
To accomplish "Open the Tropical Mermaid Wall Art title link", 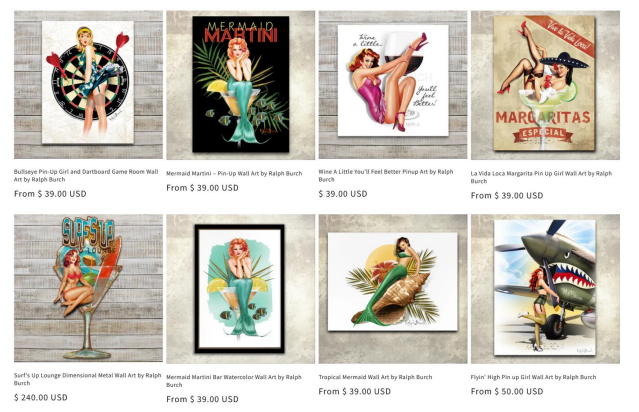I will tap(375, 377).
